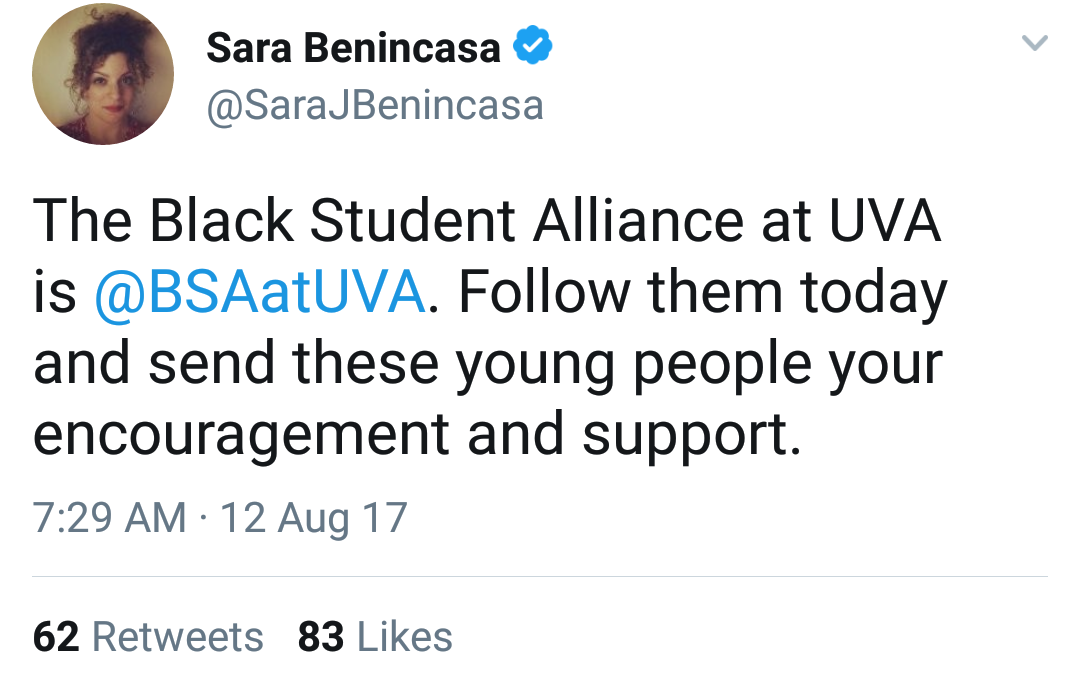Click the dot separator between time and date

pos(203,518)
